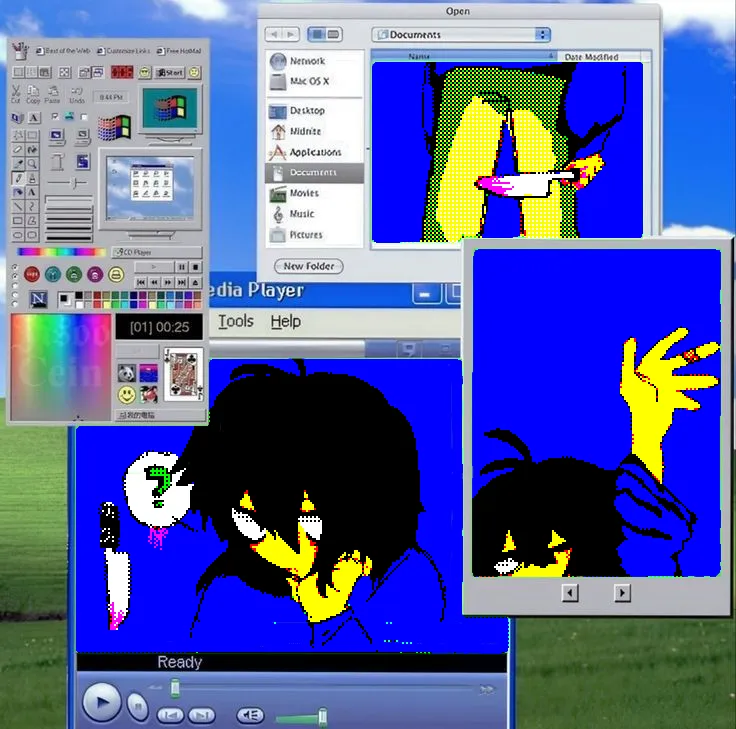This screenshot has height=729, width=736.
Task: Click the Jack of Clubs playing card
Action: click(183, 375)
